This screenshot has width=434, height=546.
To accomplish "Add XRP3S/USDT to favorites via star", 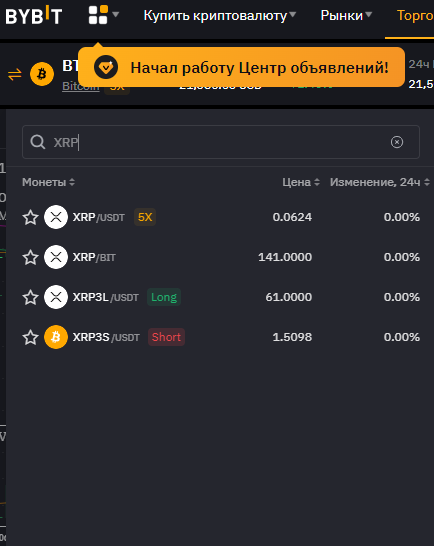I will [x=30, y=337].
